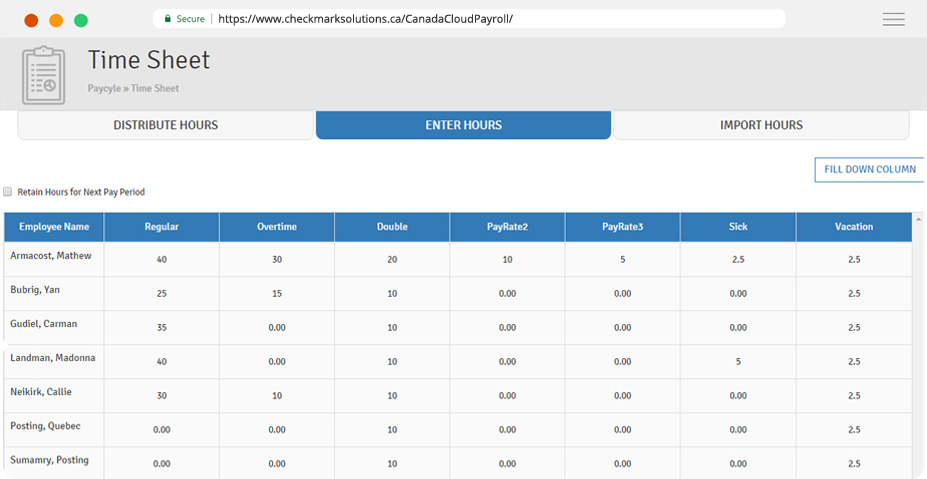927x479 pixels.
Task: Click the PayRate2 column header
Action: click(507, 227)
